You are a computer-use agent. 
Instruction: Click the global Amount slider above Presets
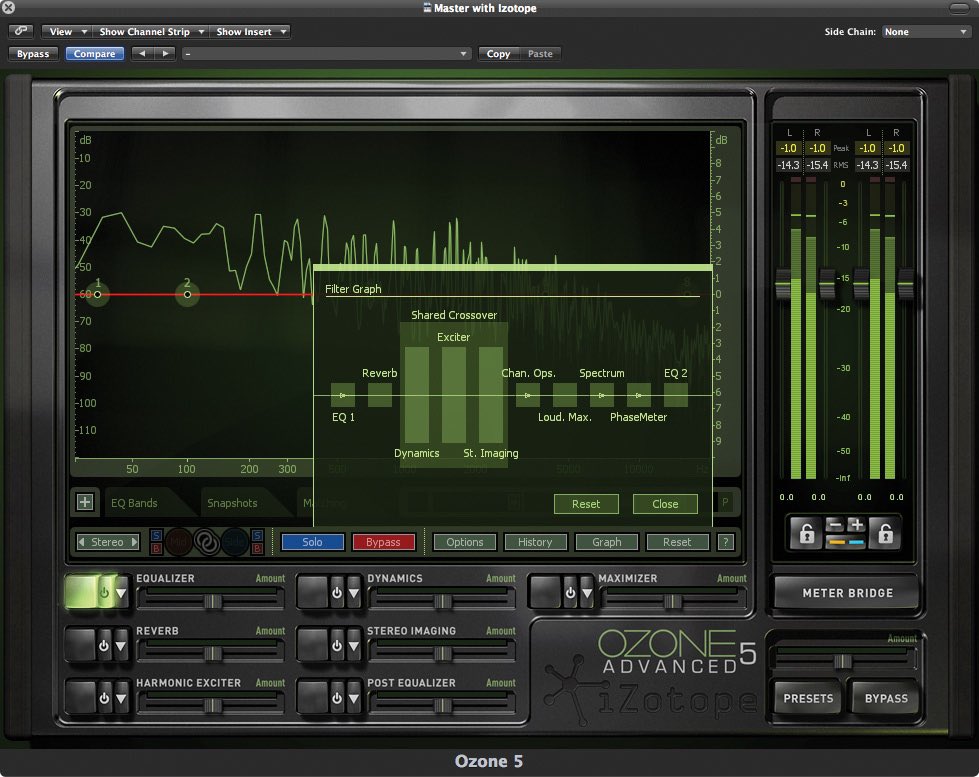point(844,661)
